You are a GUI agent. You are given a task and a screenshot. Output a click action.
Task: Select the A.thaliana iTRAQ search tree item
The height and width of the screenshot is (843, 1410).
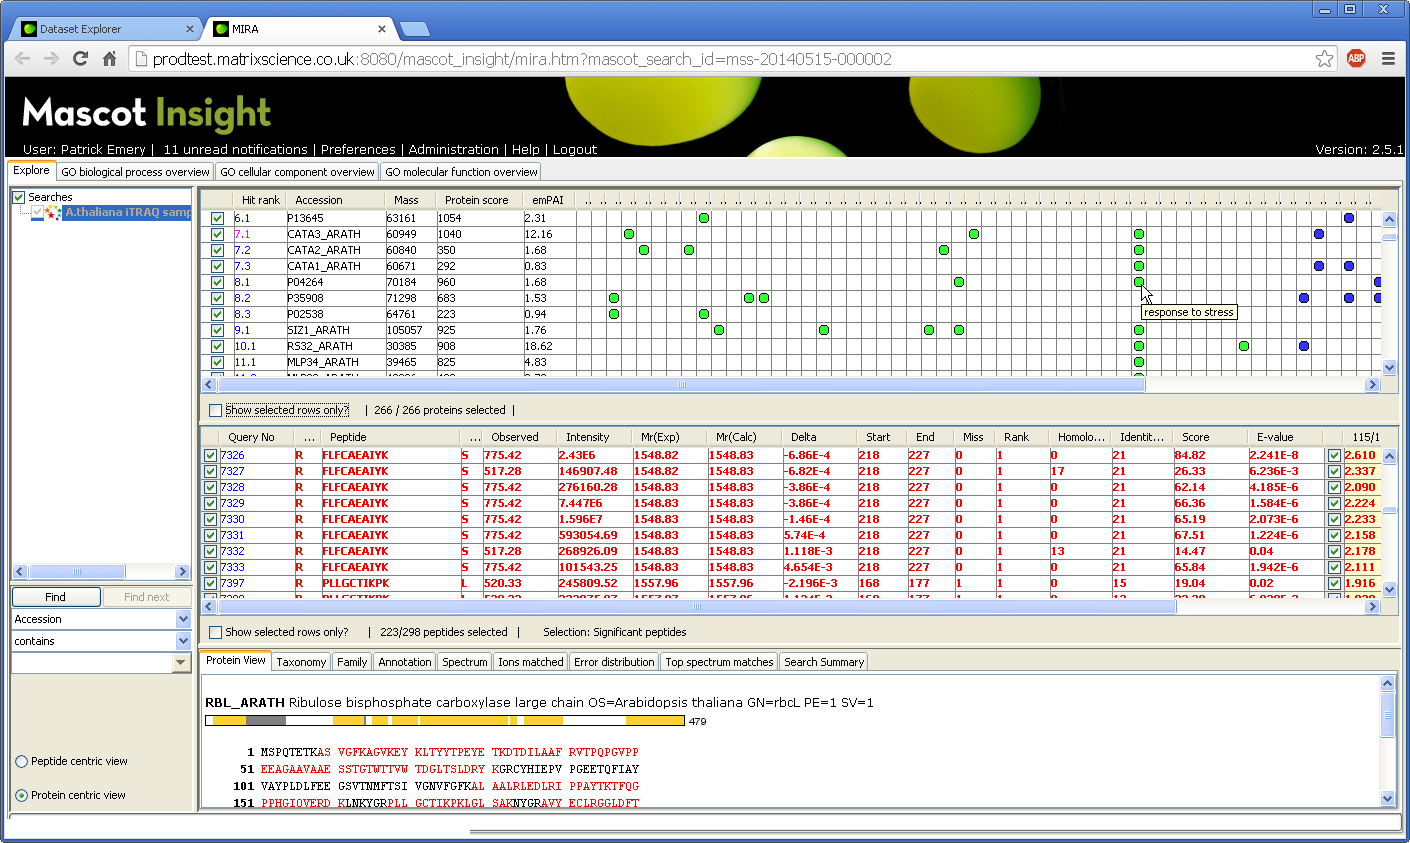pyautogui.click(x=127, y=213)
